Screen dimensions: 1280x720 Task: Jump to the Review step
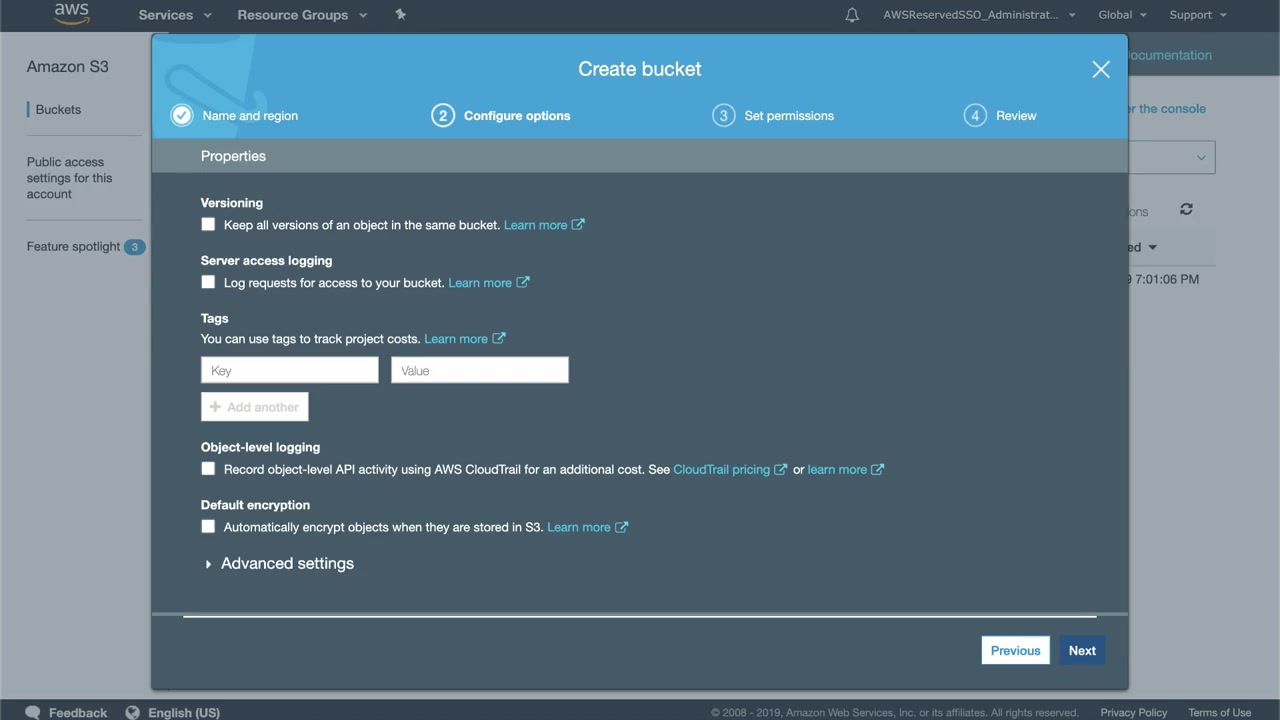click(1016, 116)
